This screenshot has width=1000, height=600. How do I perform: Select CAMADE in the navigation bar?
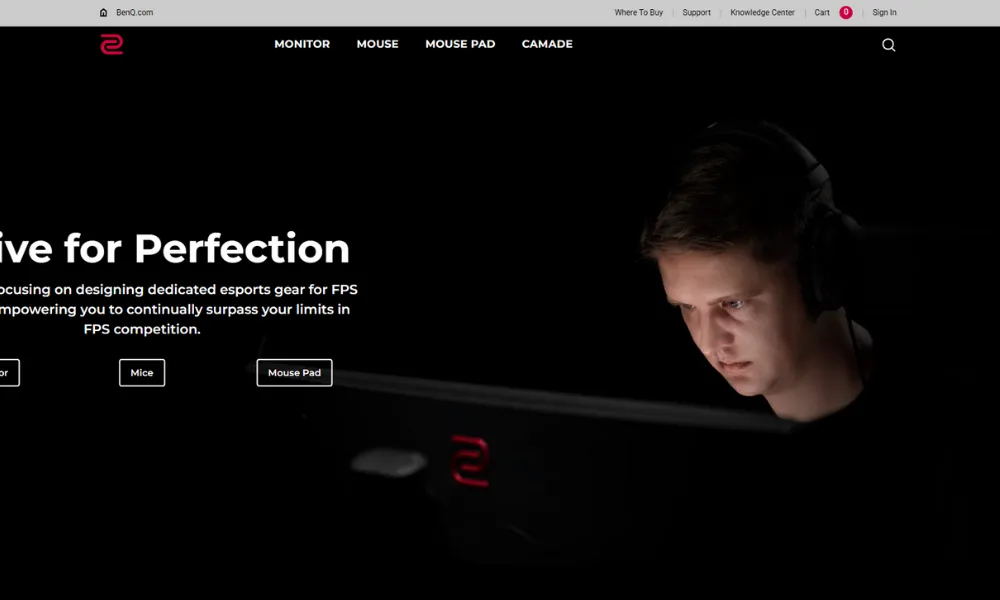coord(547,44)
